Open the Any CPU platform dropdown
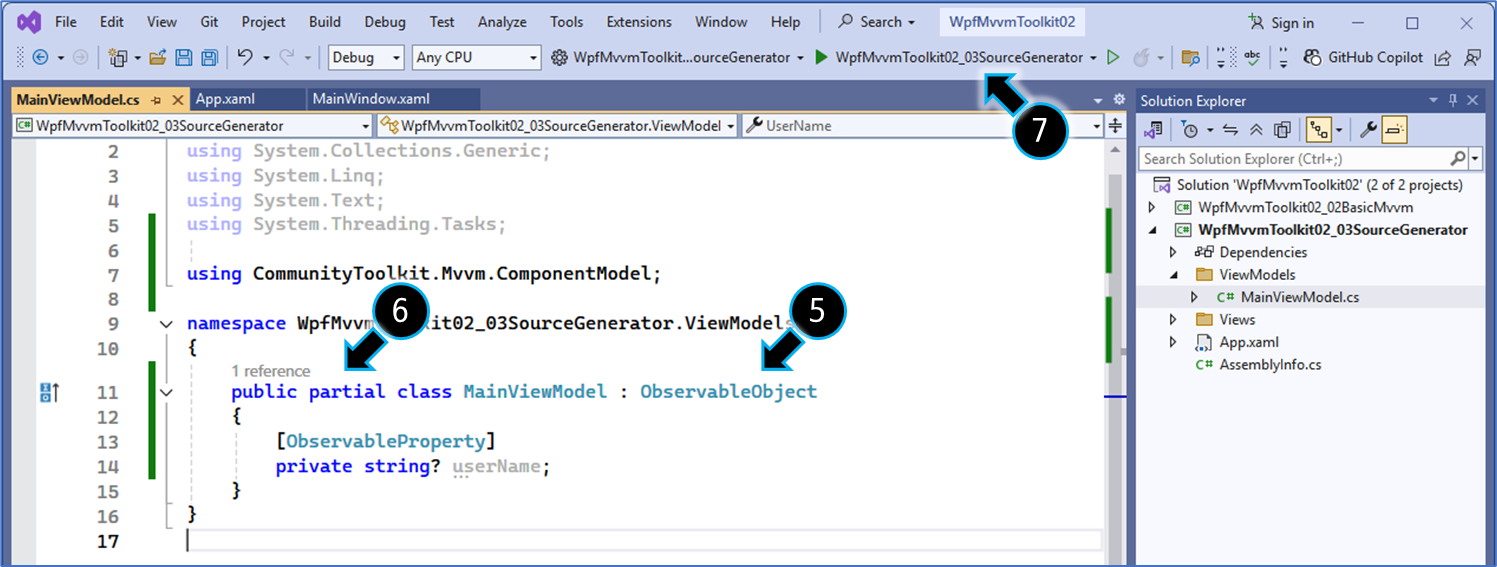The width and height of the screenshot is (1497, 567). pyautogui.click(x=476, y=58)
